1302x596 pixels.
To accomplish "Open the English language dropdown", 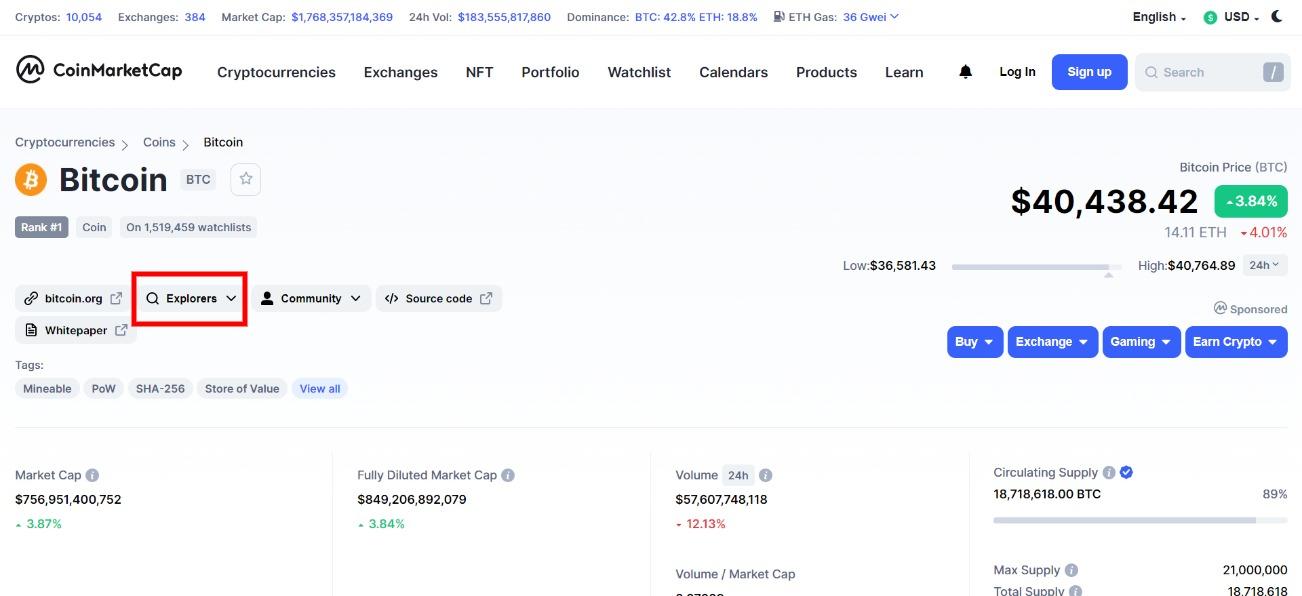I will click(x=1159, y=17).
